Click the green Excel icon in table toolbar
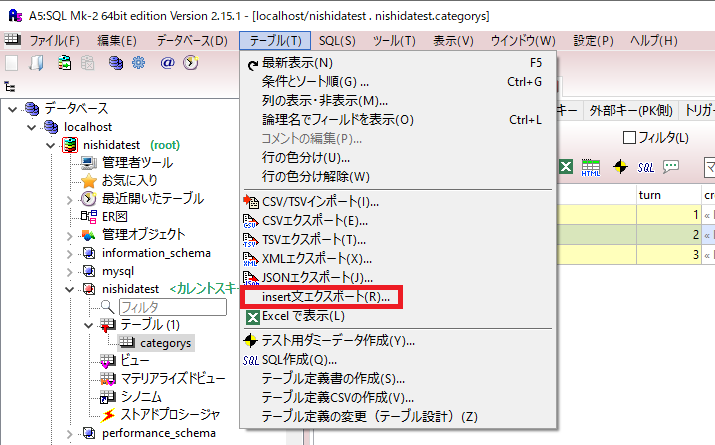This screenshot has height=445, width=715. point(566,167)
